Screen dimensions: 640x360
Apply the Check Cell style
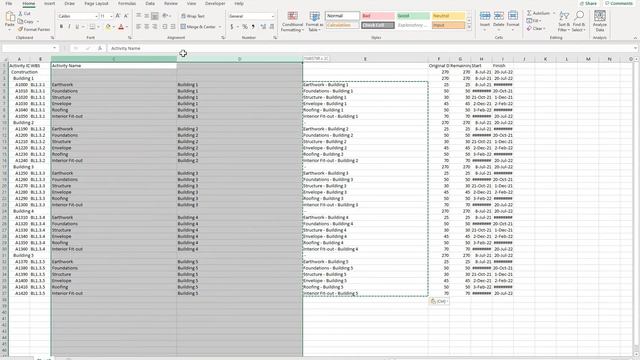pos(378,25)
